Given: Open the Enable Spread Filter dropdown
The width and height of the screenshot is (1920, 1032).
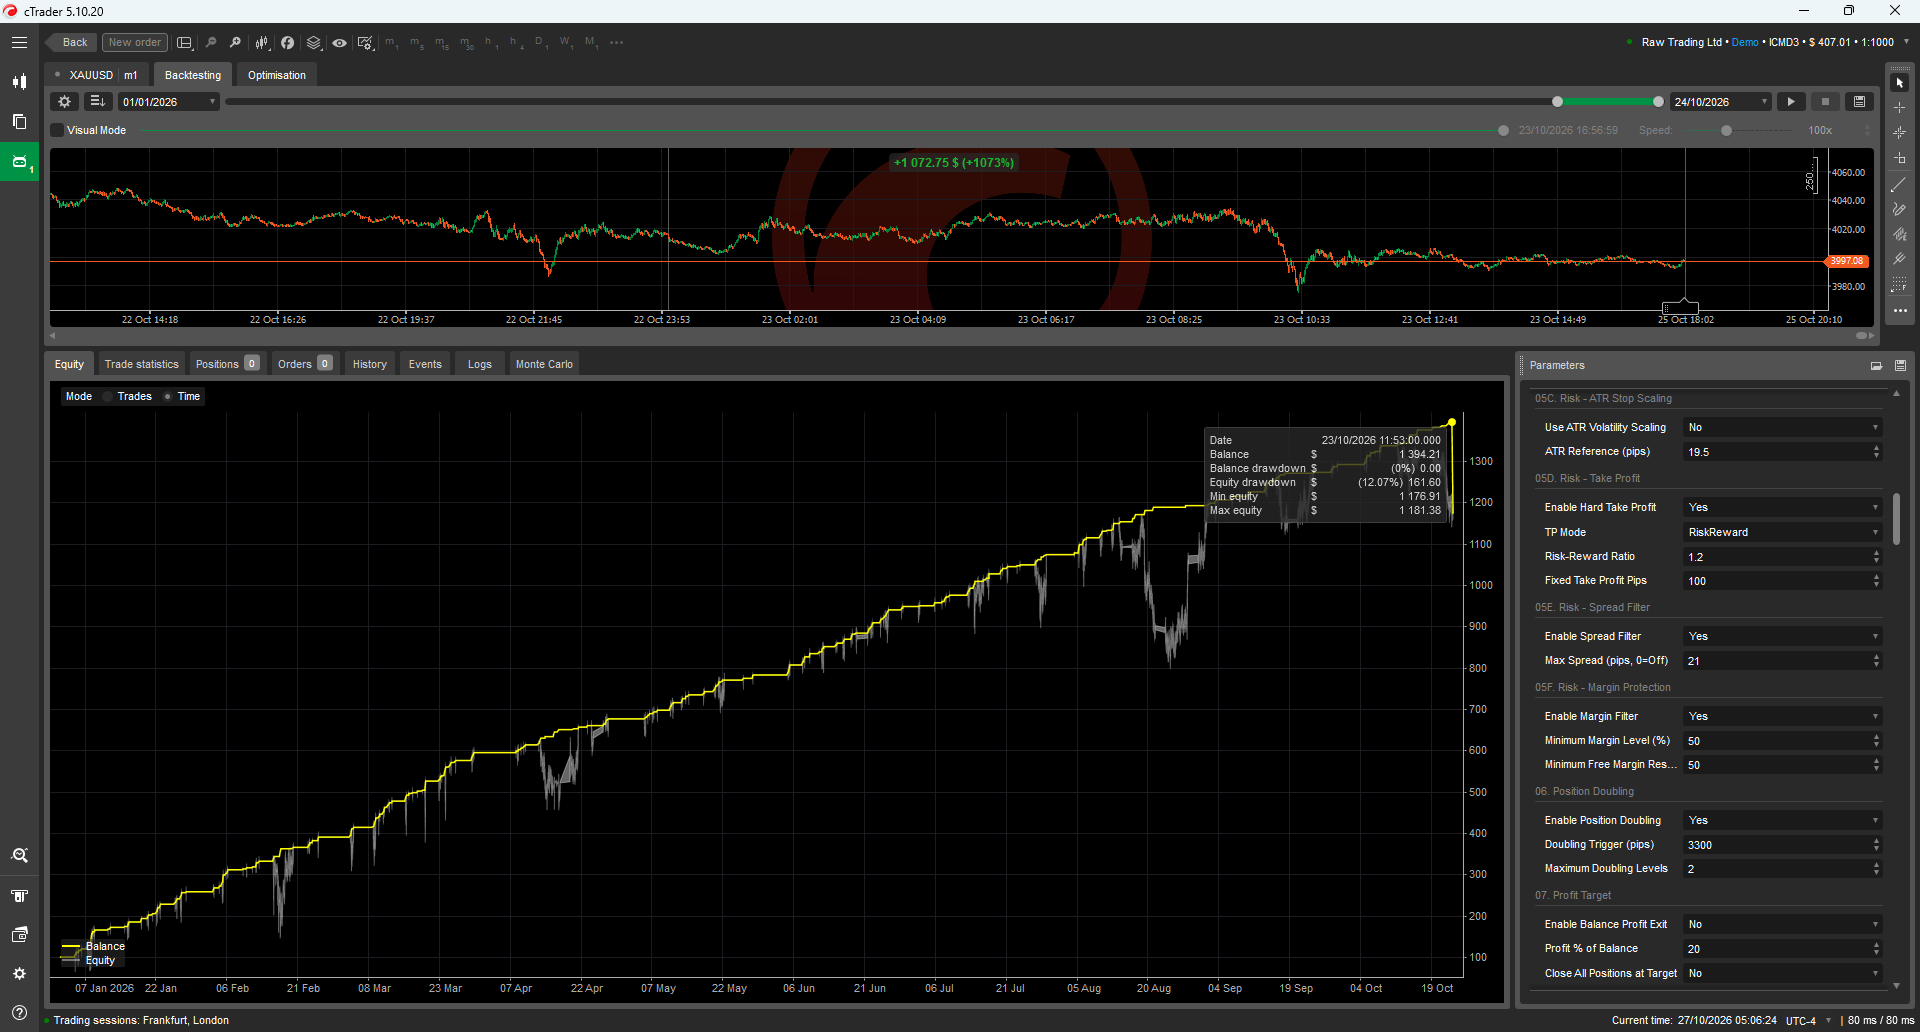Looking at the screenshot, I should (x=1782, y=637).
